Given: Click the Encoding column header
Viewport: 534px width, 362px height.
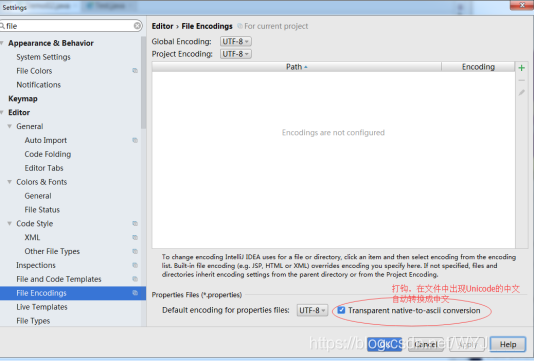Looking at the screenshot, I should coord(478,67).
